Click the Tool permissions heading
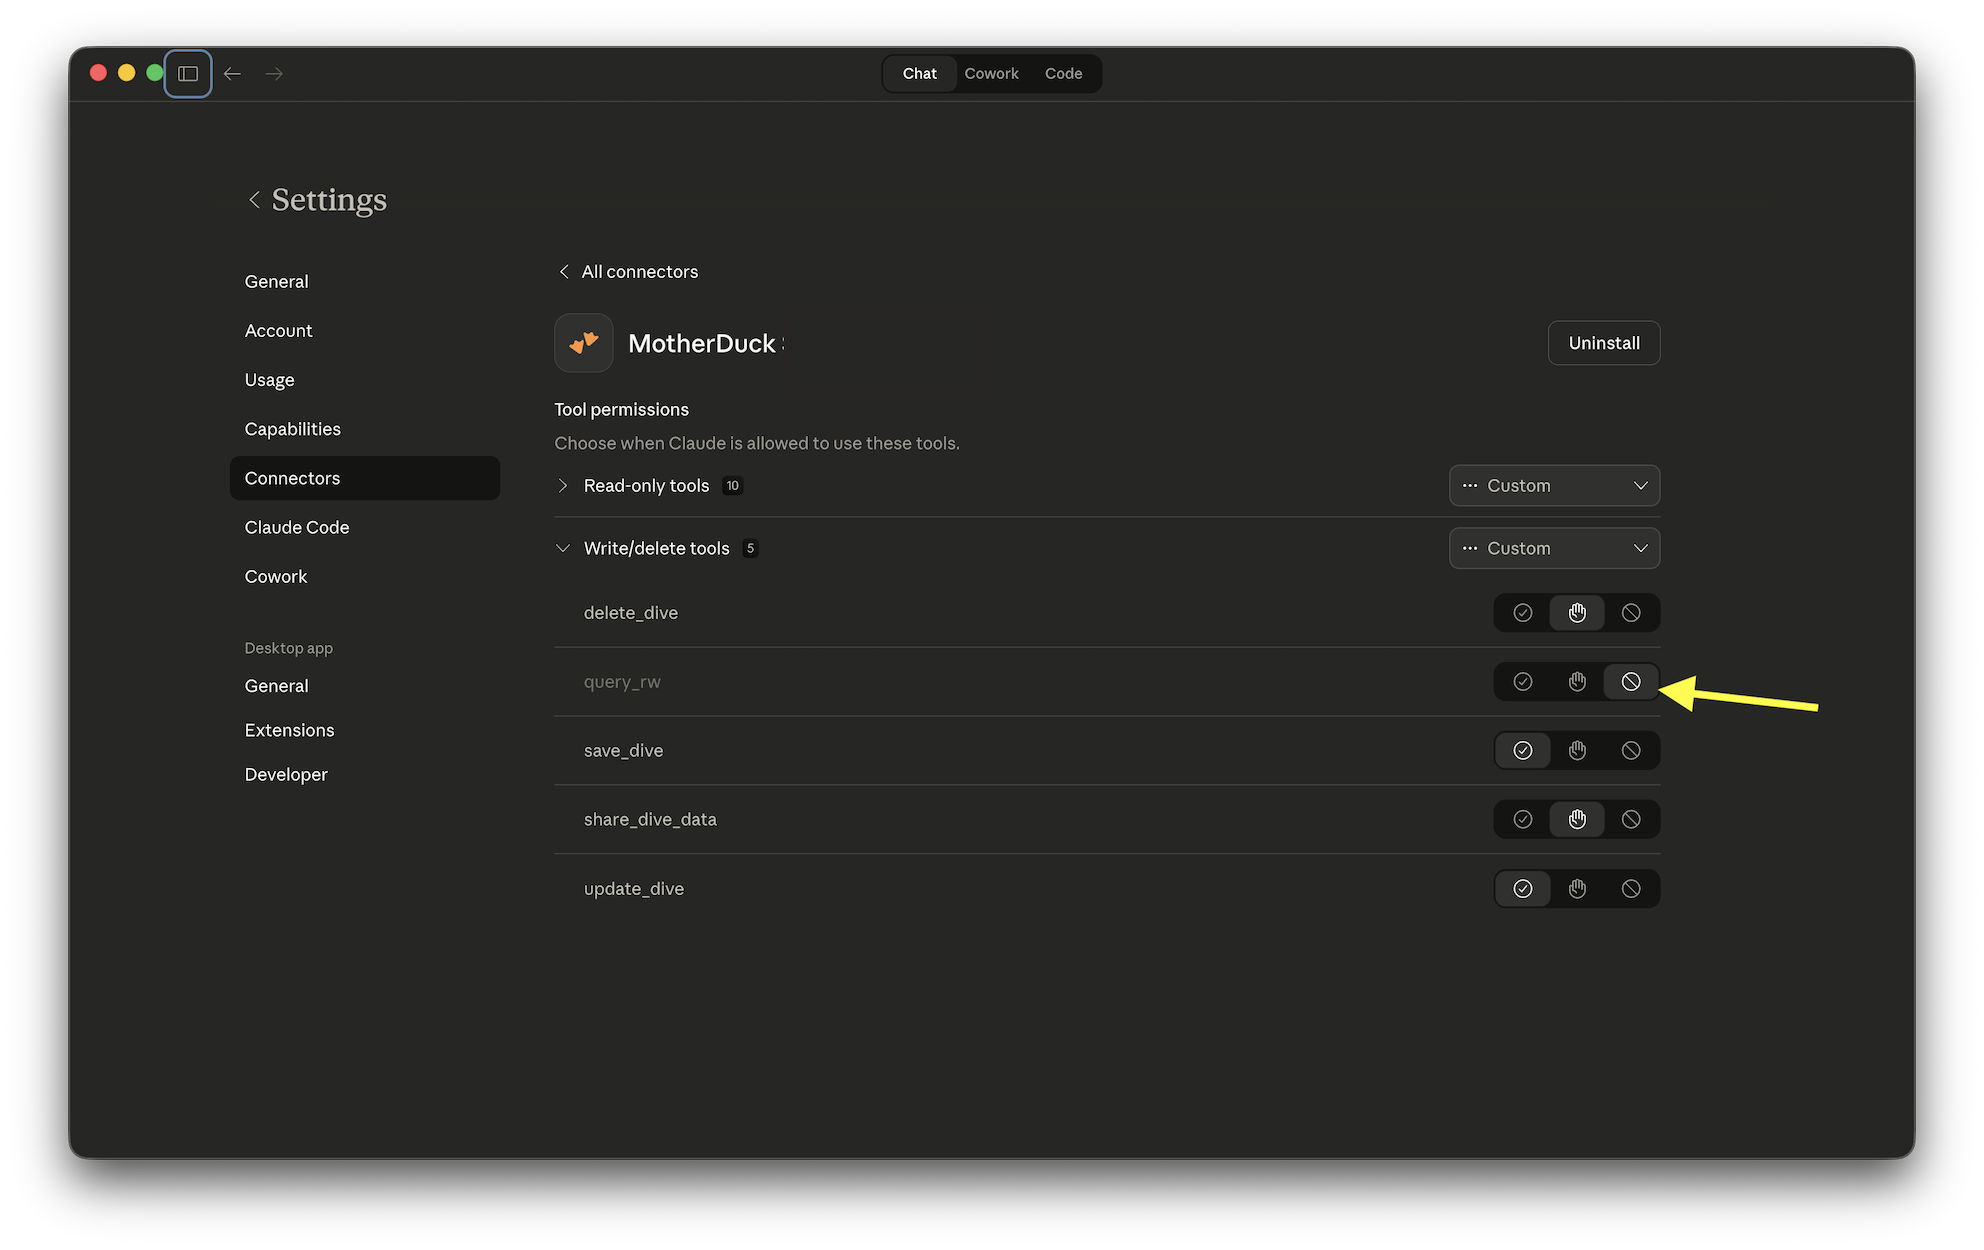 tap(622, 410)
